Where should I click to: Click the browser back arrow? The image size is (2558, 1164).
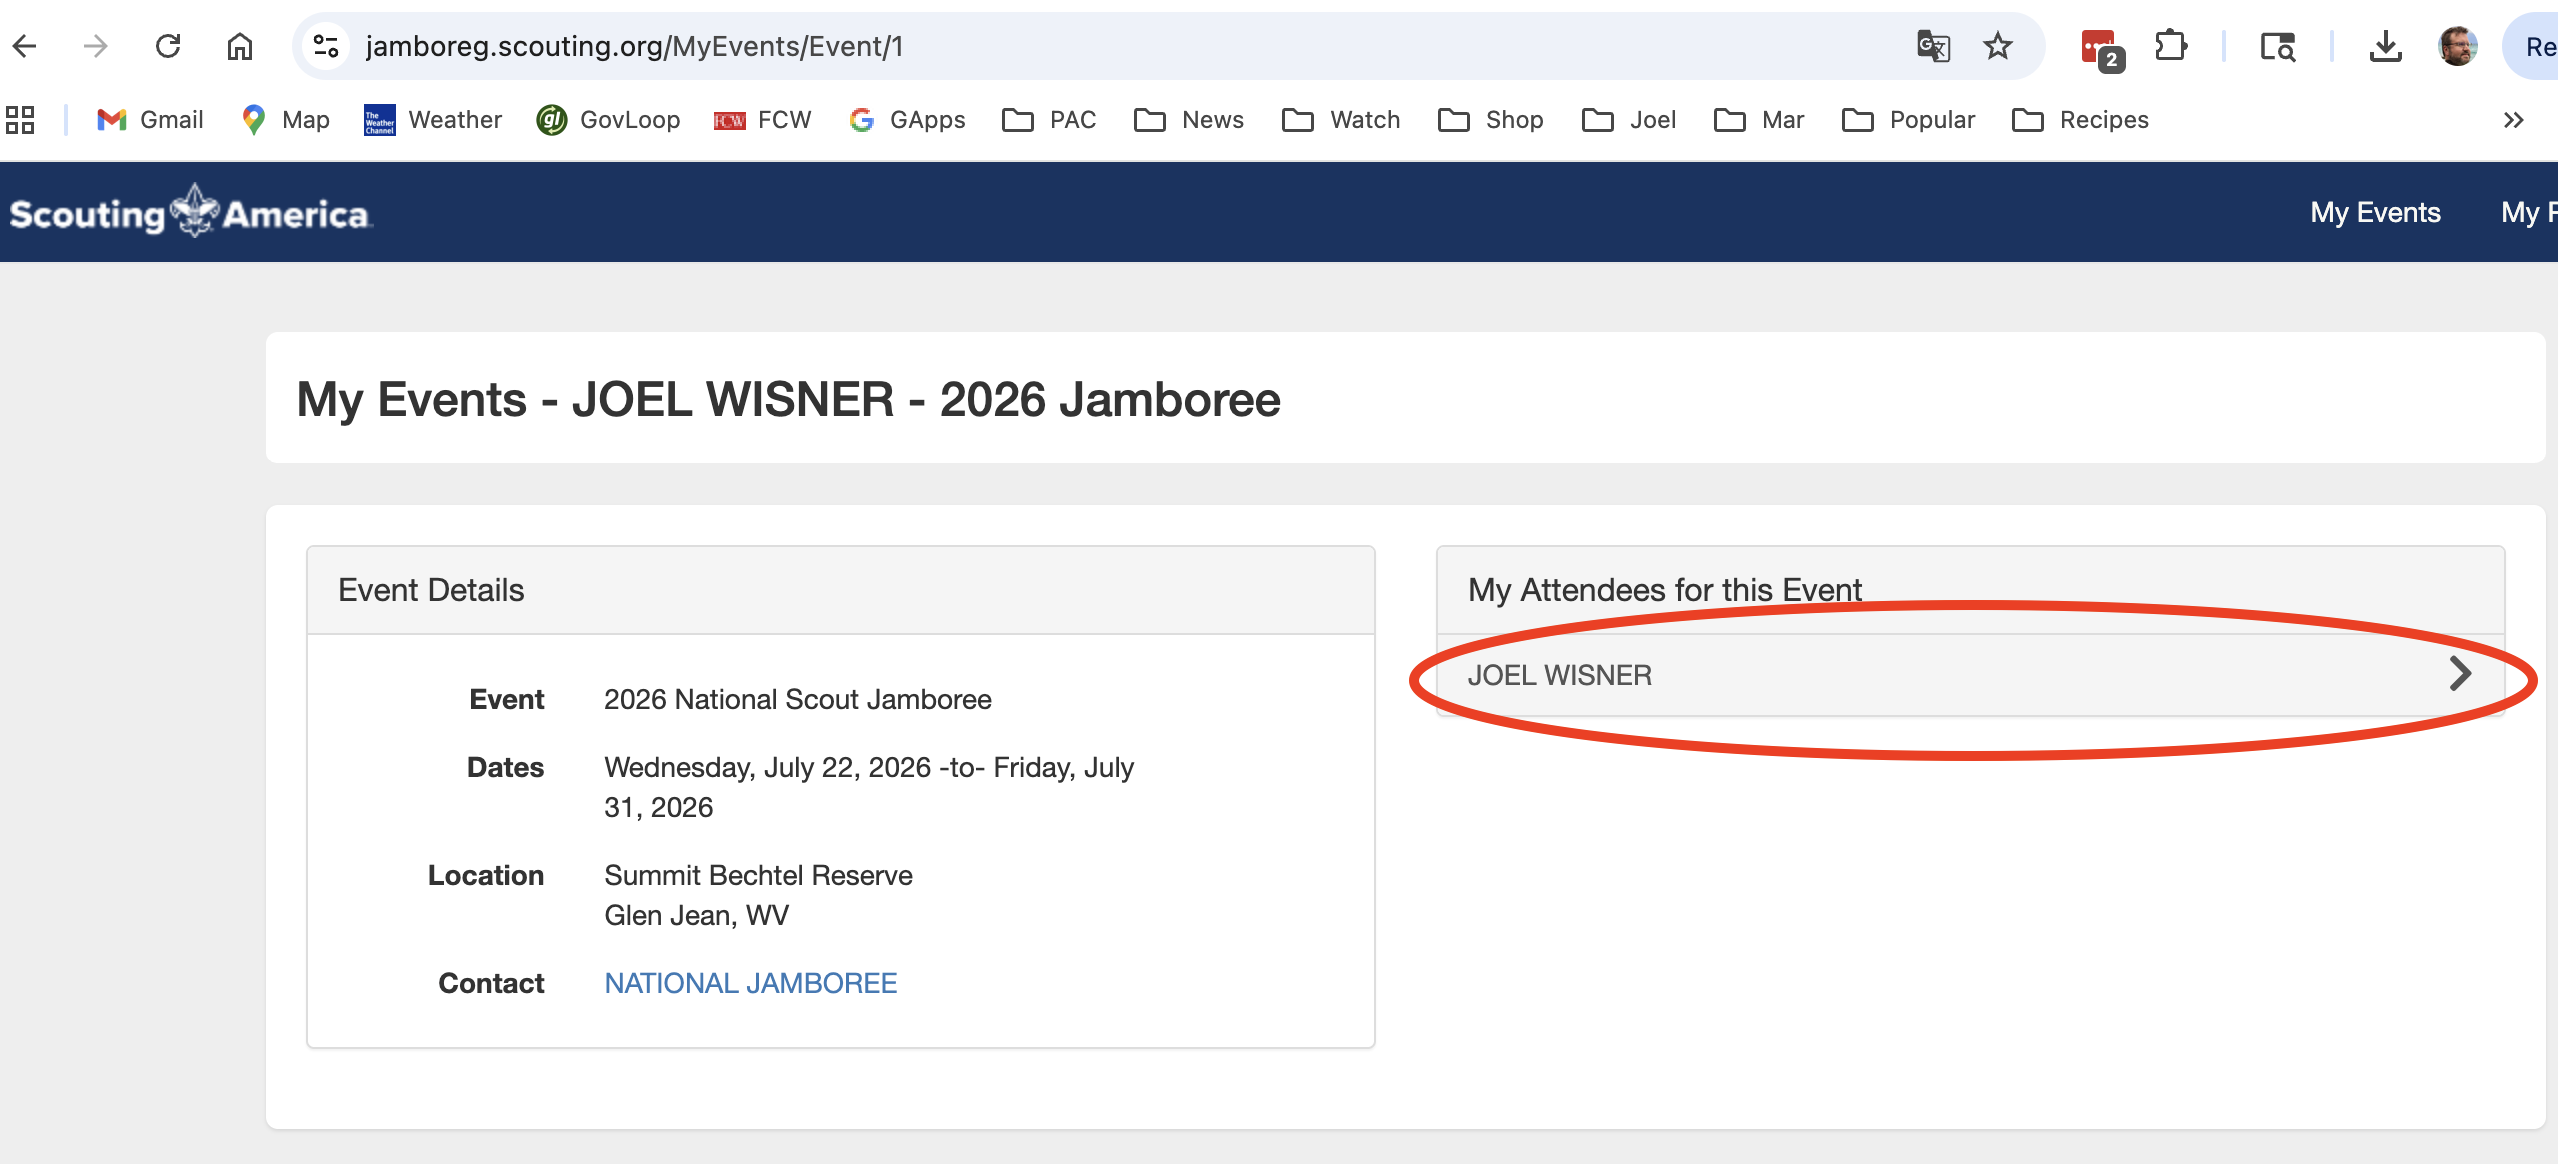click(x=25, y=46)
